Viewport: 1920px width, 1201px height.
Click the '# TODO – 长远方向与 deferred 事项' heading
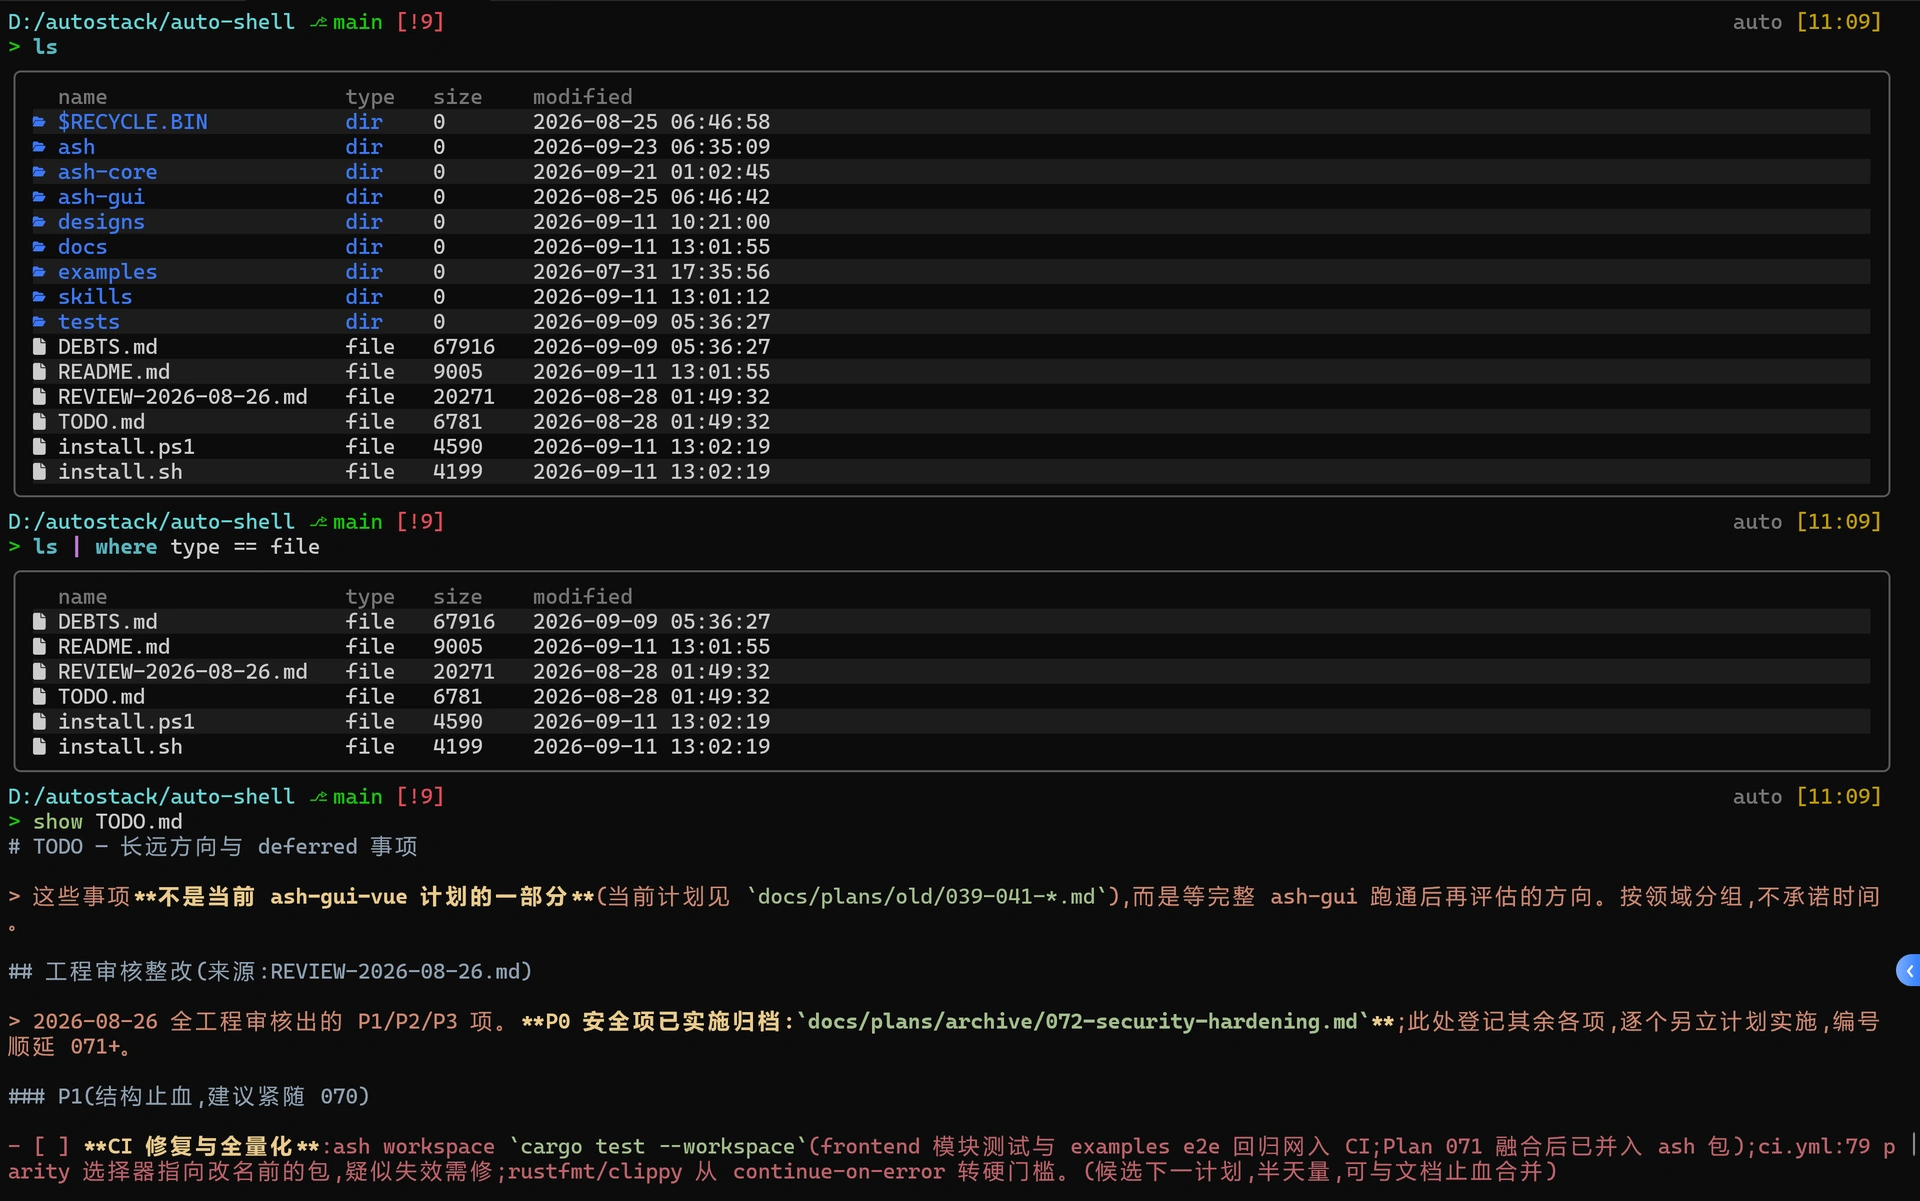tap(213, 847)
